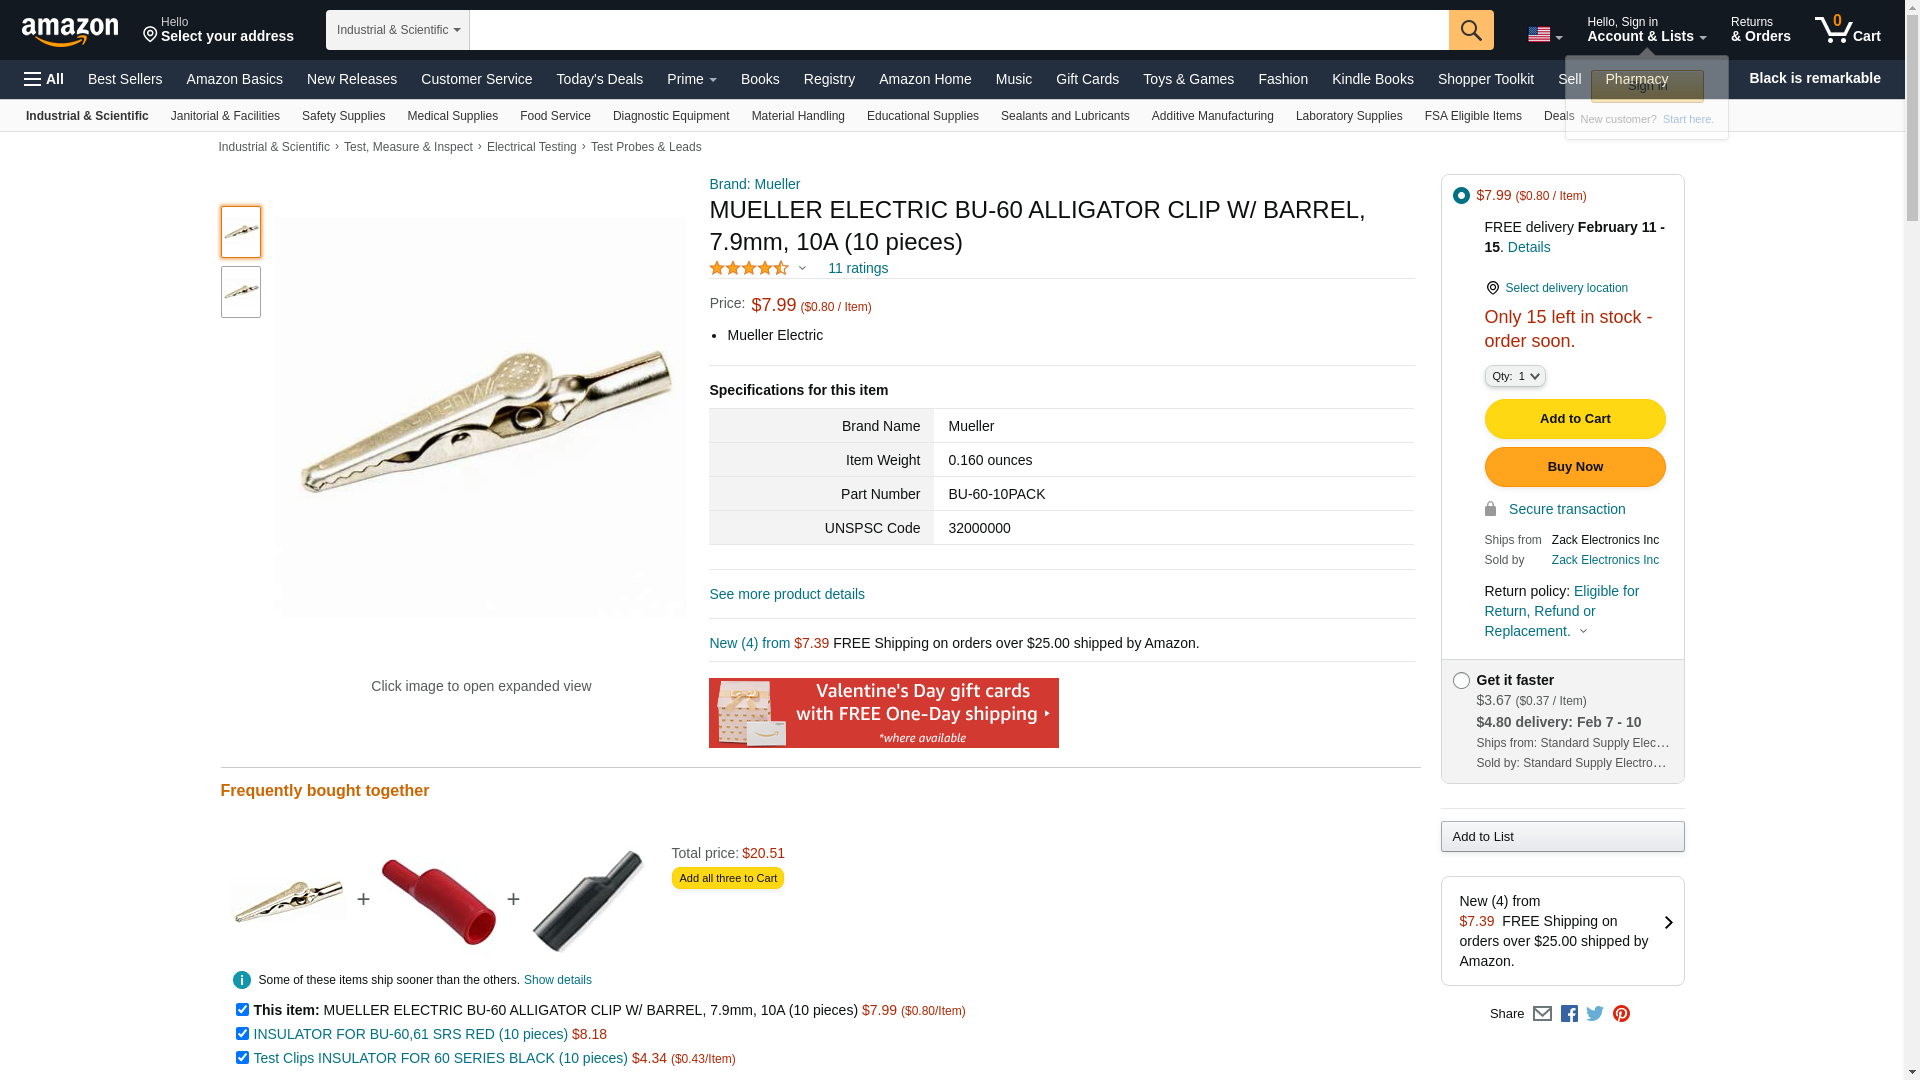Share on Twitter icon
Viewport: 1920px width, 1080px height.
point(1595,1014)
